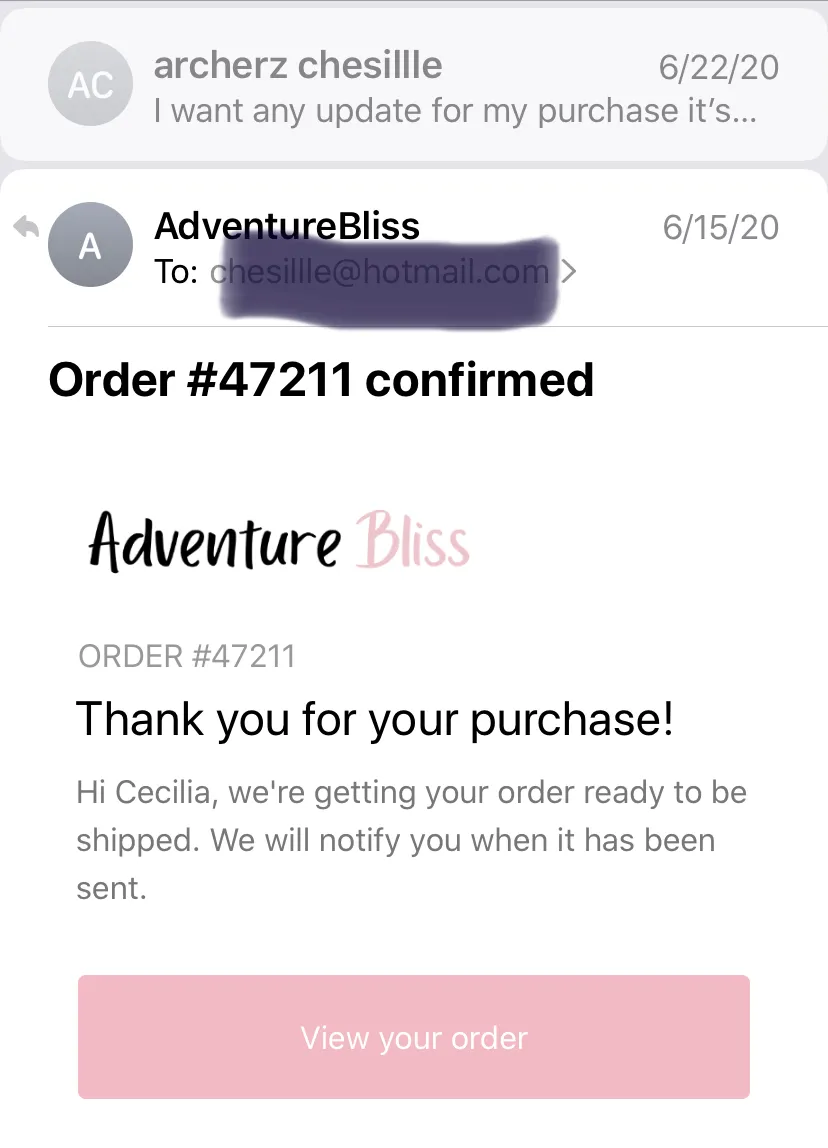The width and height of the screenshot is (828, 1148).
Task: Click the Thank you for your purchase heading
Action: (375, 719)
